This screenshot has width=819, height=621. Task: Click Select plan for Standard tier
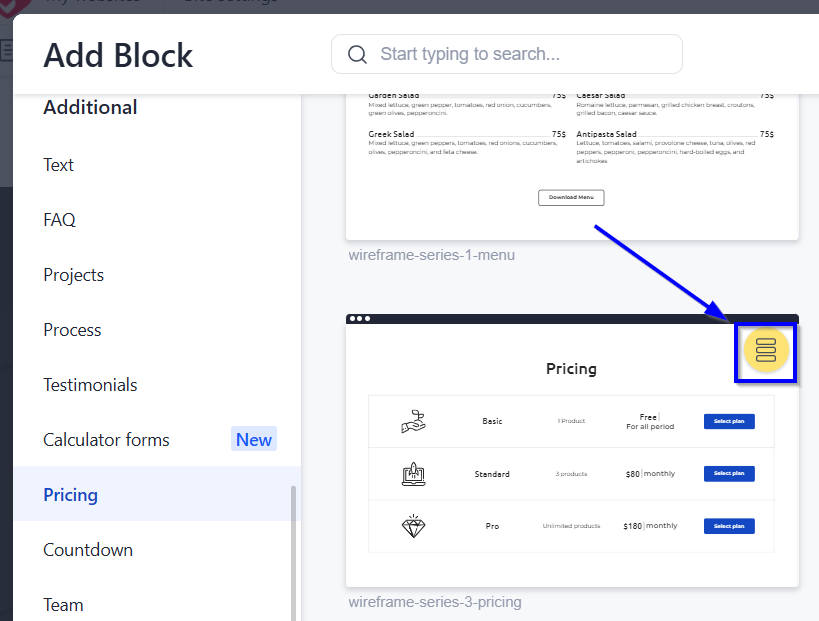(729, 473)
